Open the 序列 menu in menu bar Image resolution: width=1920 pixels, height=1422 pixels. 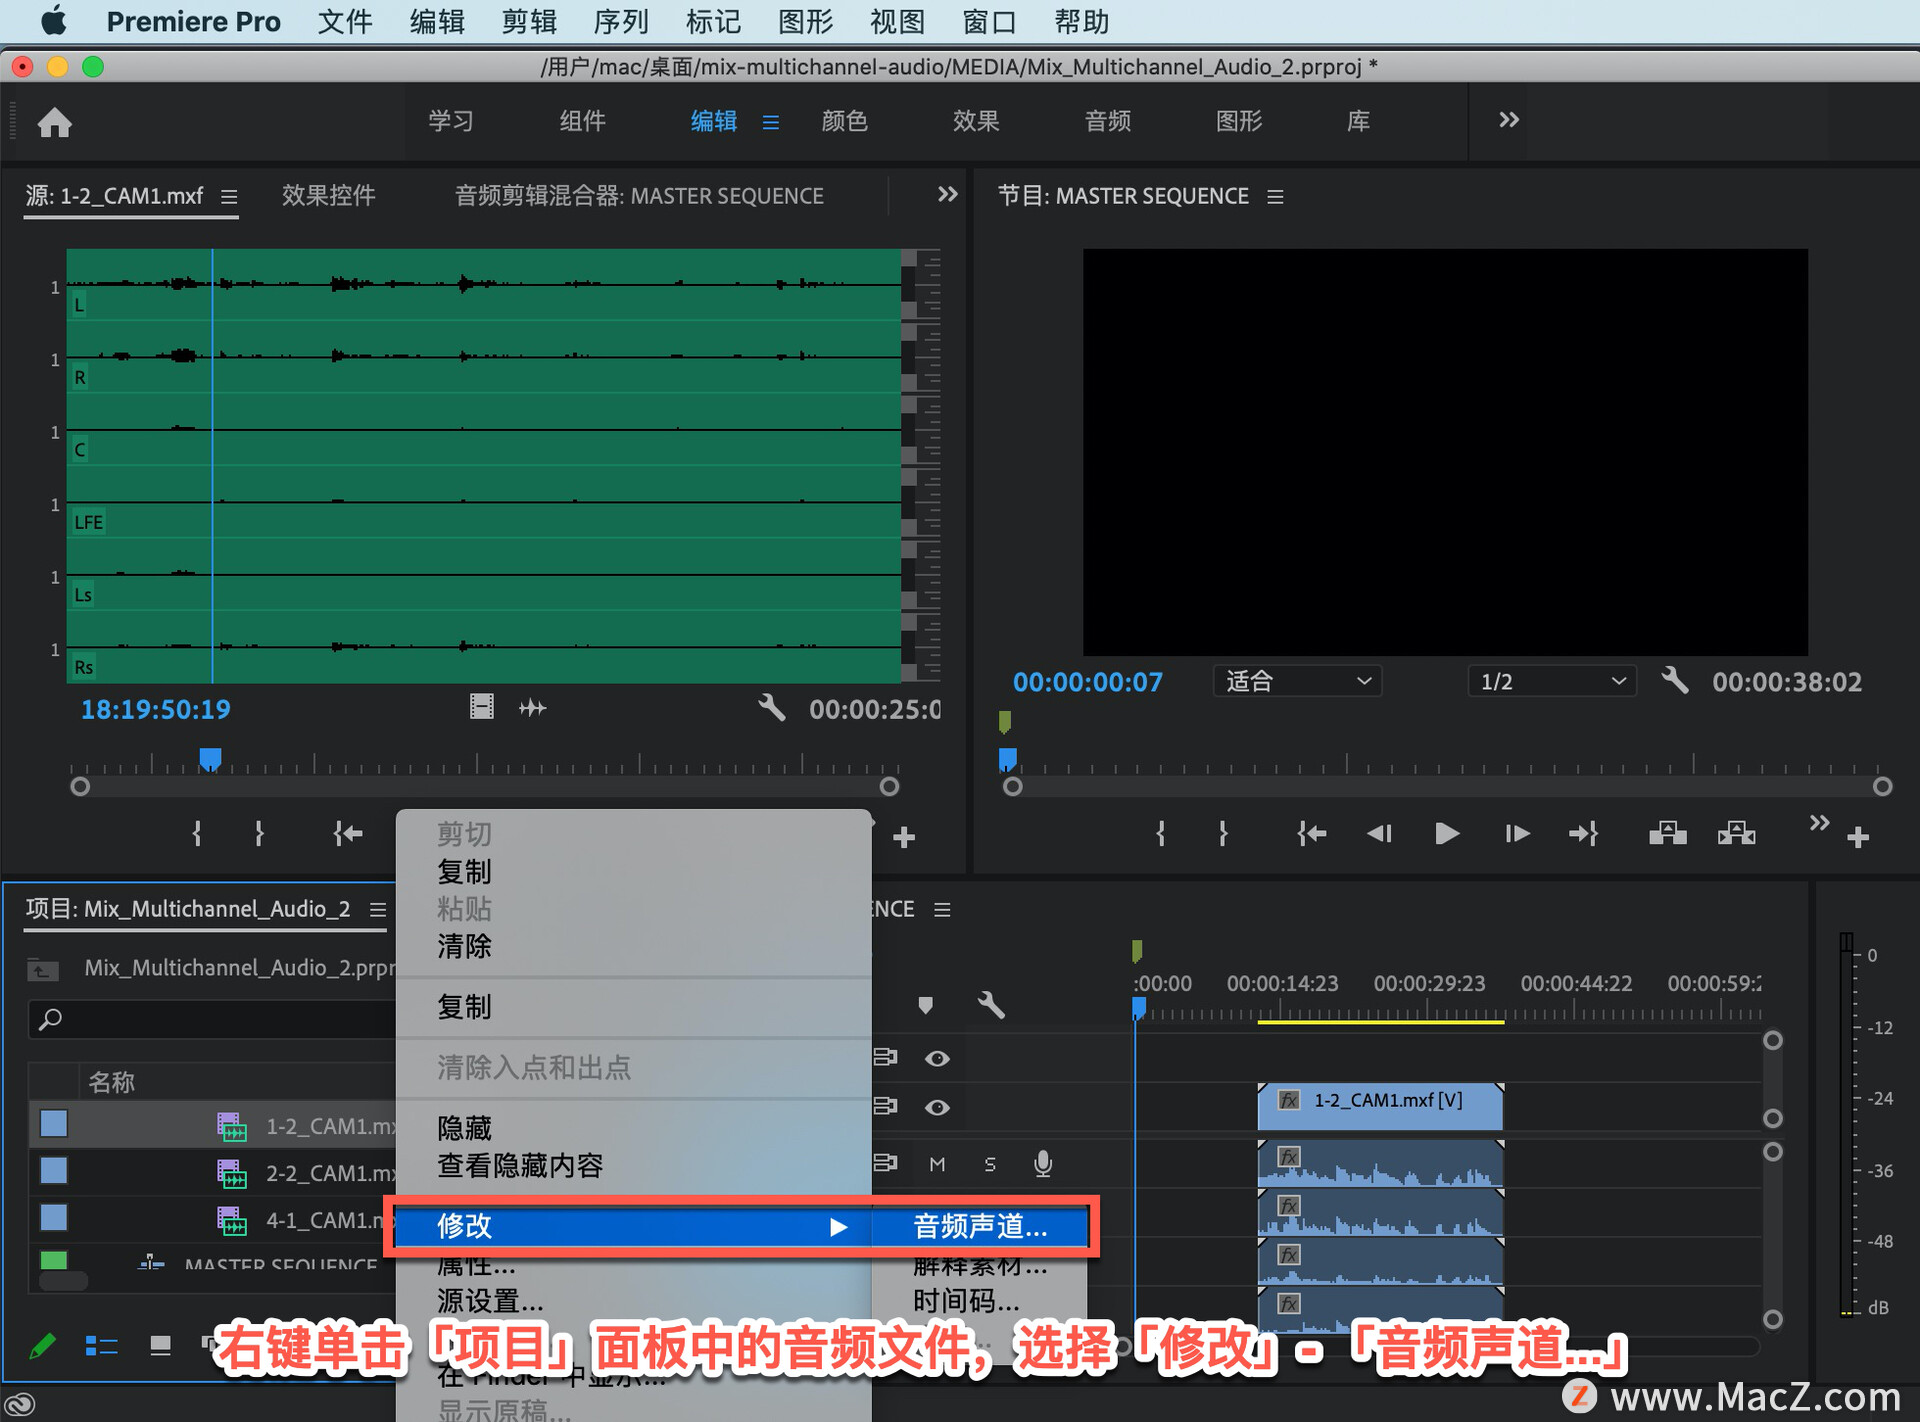point(621,21)
